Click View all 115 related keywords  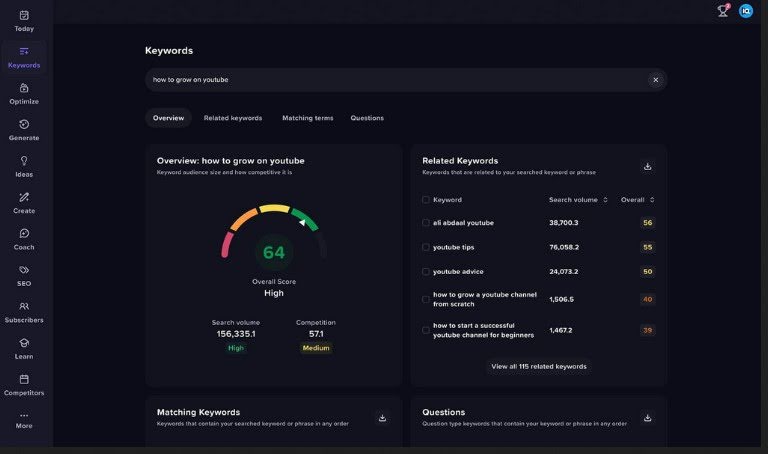click(x=538, y=367)
